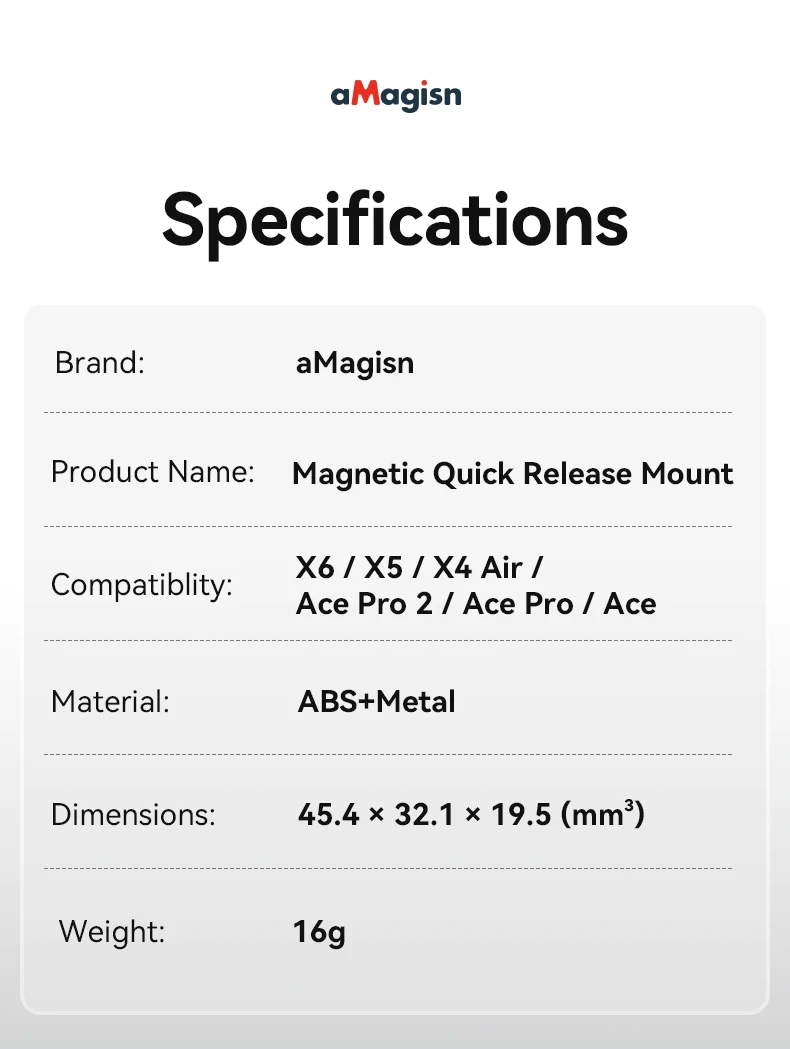Select the Dimensions label
Screen dimensions: 790x1049
133,815
